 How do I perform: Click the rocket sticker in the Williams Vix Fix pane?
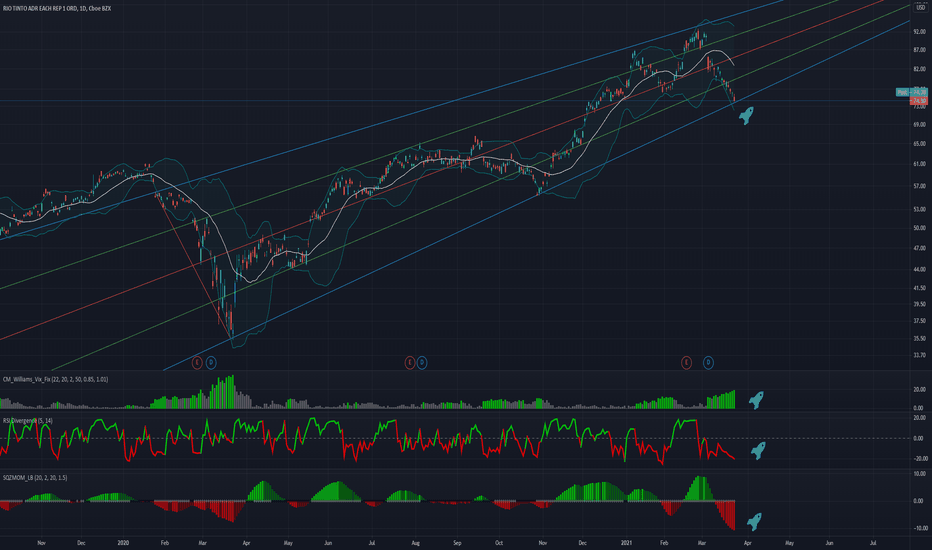click(x=755, y=400)
